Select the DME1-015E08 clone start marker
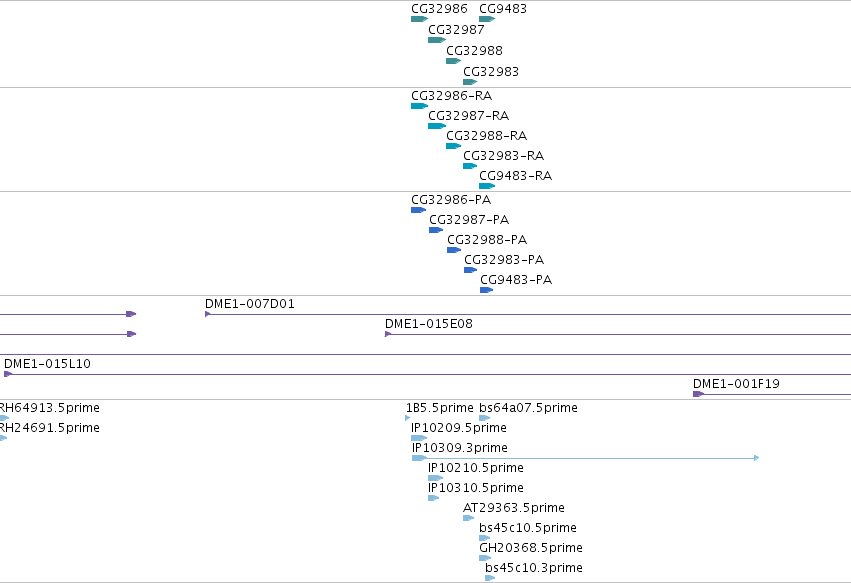Viewport: 851px width, 583px height. pyautogui.click(x=388, y=334)
